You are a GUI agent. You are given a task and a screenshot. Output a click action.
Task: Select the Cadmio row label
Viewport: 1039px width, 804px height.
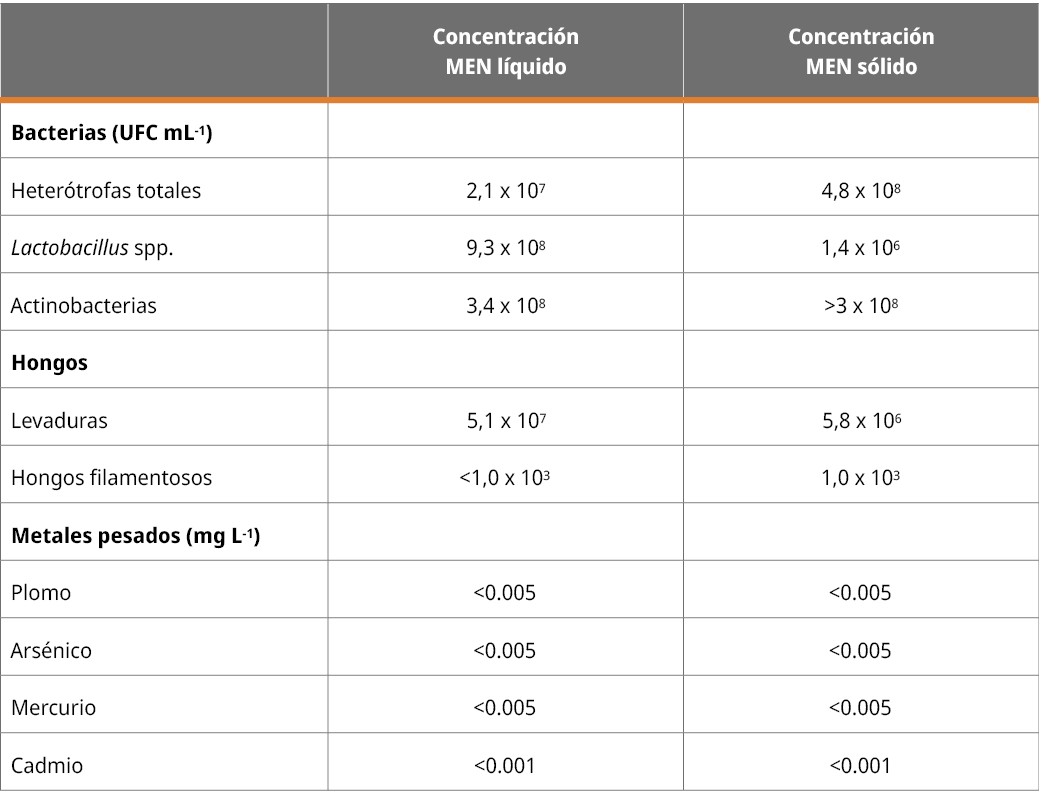[x=47, y=766]
